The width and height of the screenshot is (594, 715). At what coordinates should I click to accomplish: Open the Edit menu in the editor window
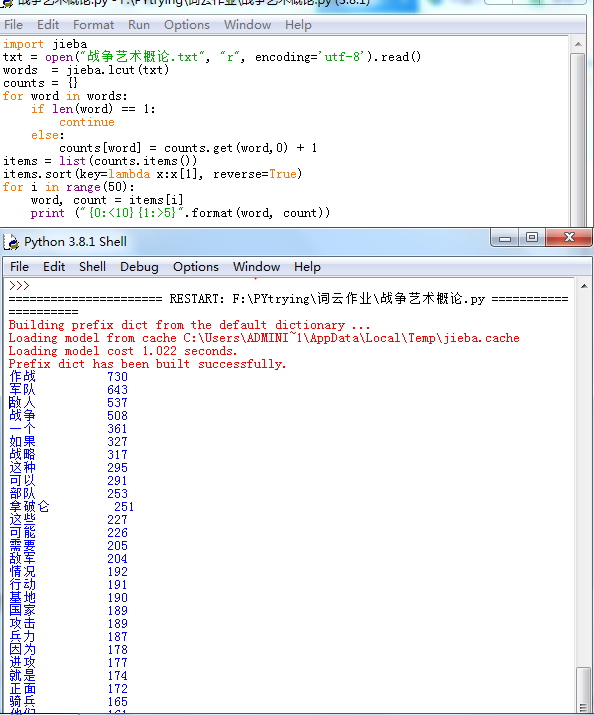tap(48, 25)
